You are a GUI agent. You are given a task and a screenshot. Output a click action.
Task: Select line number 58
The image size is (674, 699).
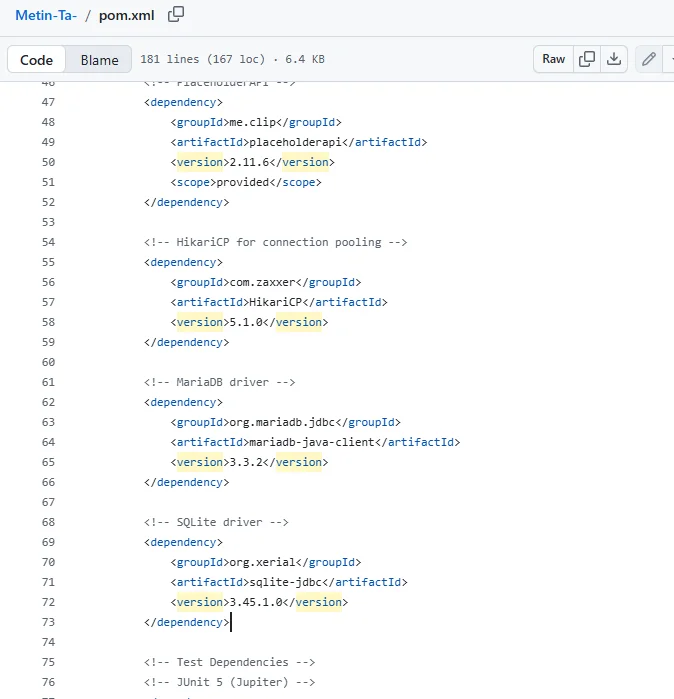coord(48,322)
